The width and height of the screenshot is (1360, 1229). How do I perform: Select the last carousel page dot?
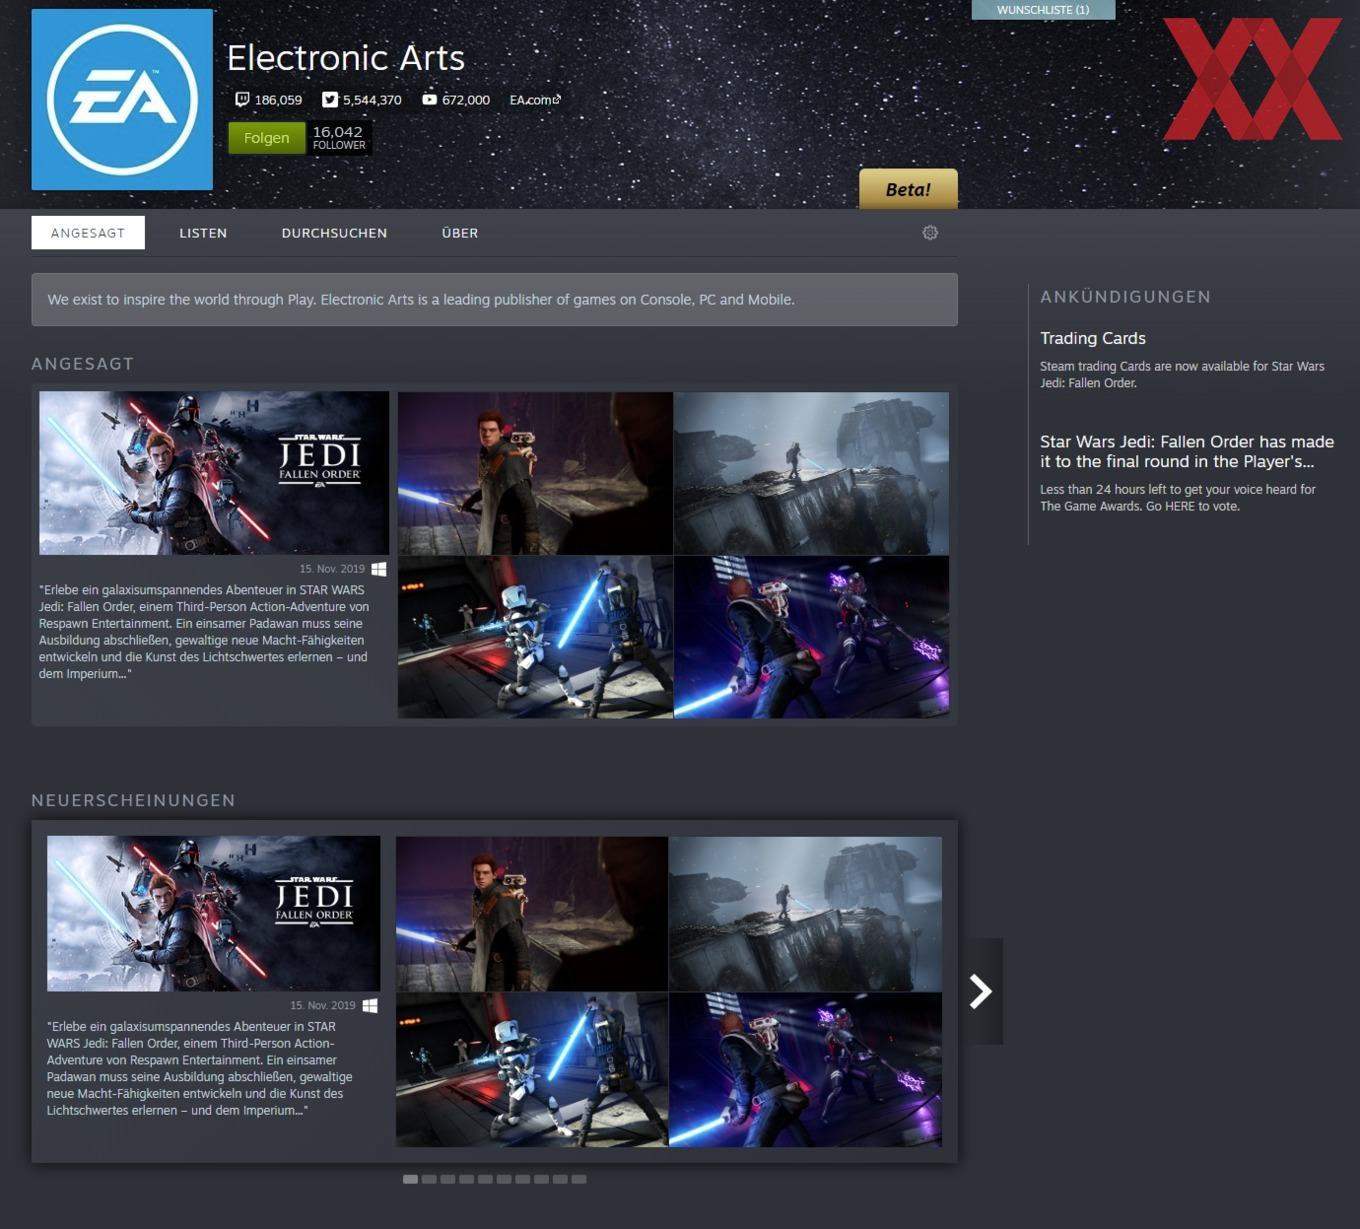point(579,1179)
